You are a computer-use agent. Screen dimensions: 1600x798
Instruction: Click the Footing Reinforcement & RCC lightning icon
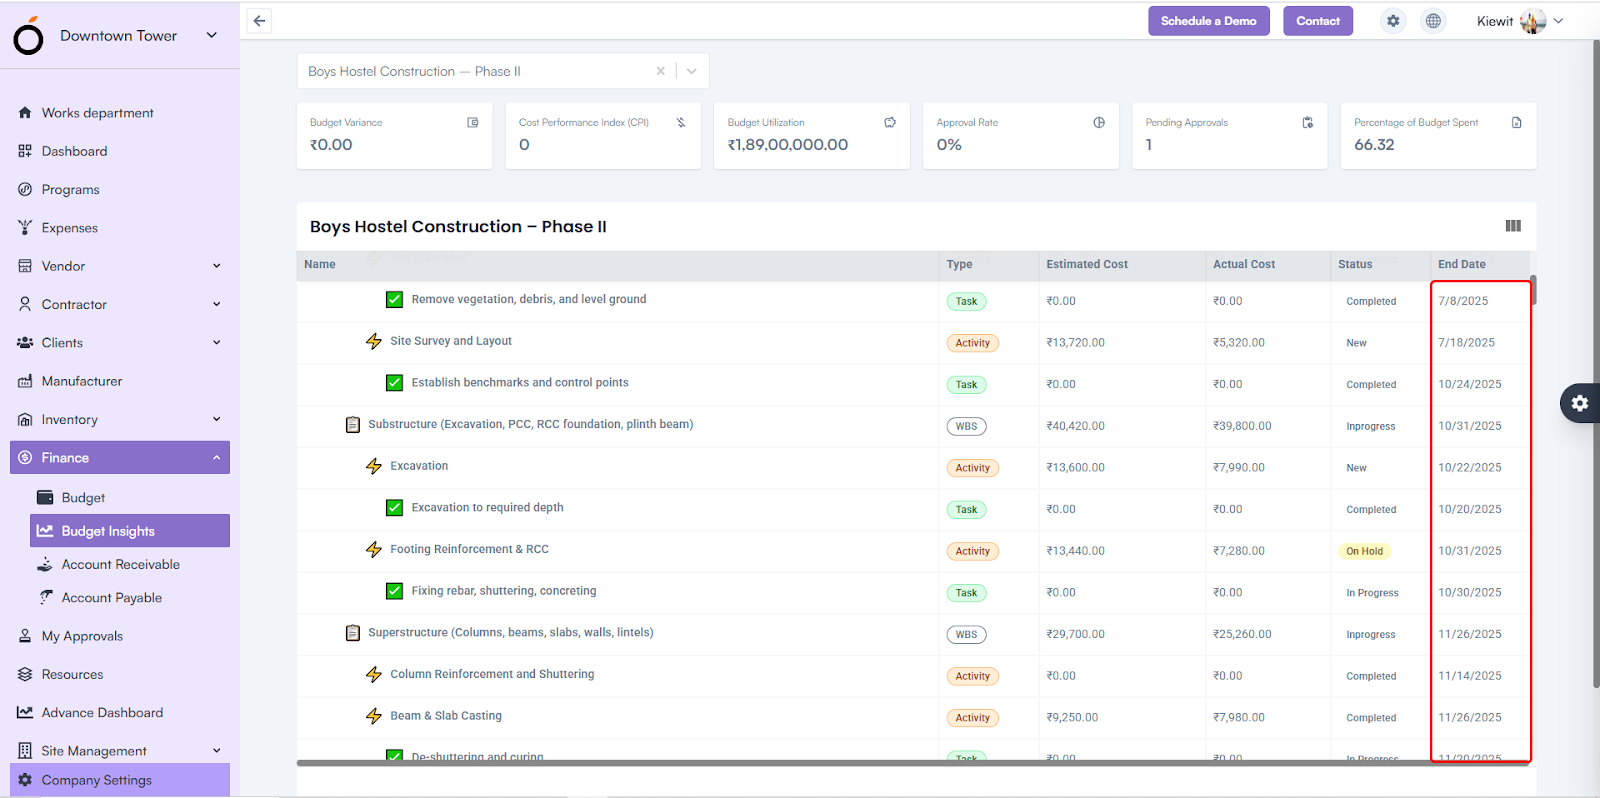tap(374, 550)
